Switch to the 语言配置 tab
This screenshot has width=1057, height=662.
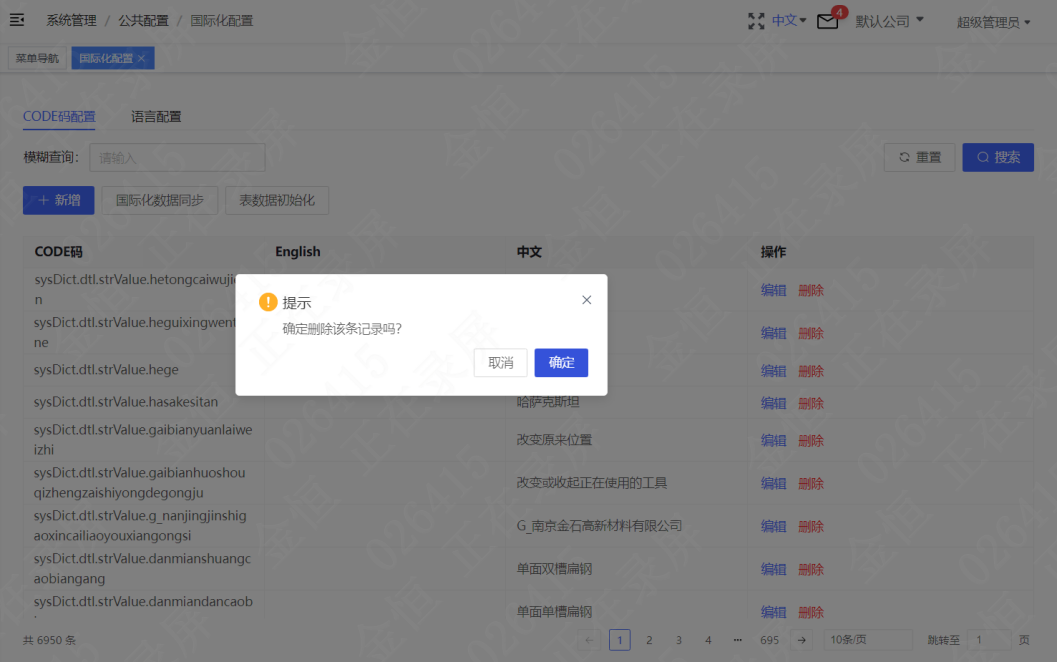156,117
